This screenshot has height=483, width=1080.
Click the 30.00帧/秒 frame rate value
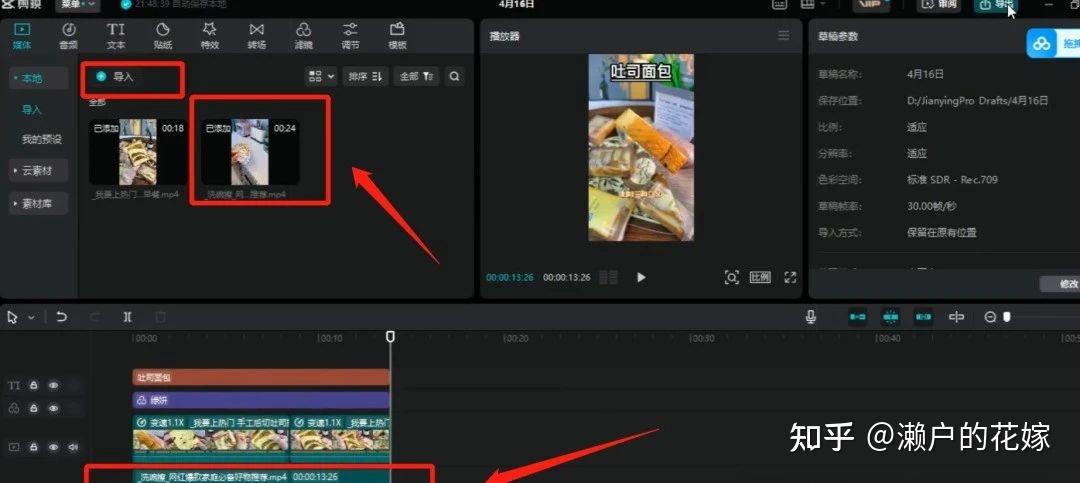pos(932,206)
